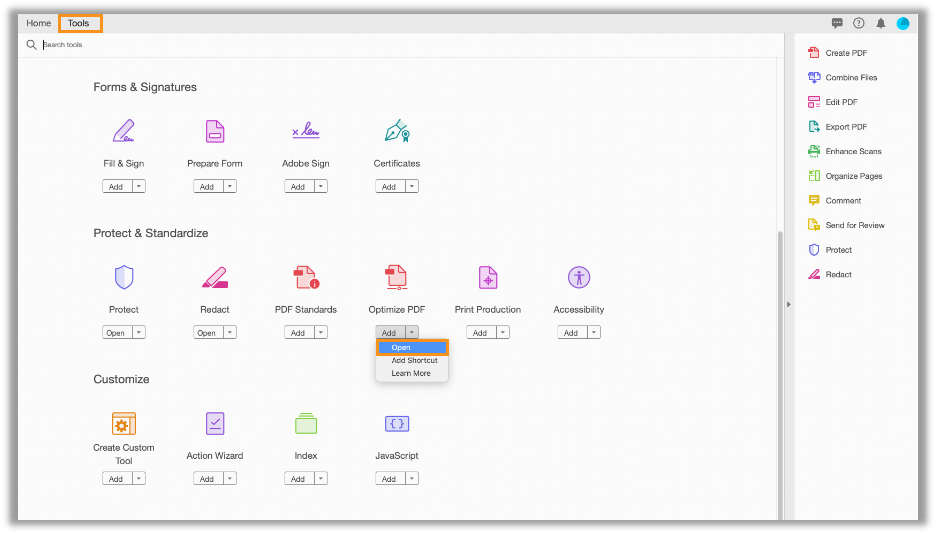Click the magnifier search icon
The height and width of the screenshot is (535, 936).
click(32, 45)
